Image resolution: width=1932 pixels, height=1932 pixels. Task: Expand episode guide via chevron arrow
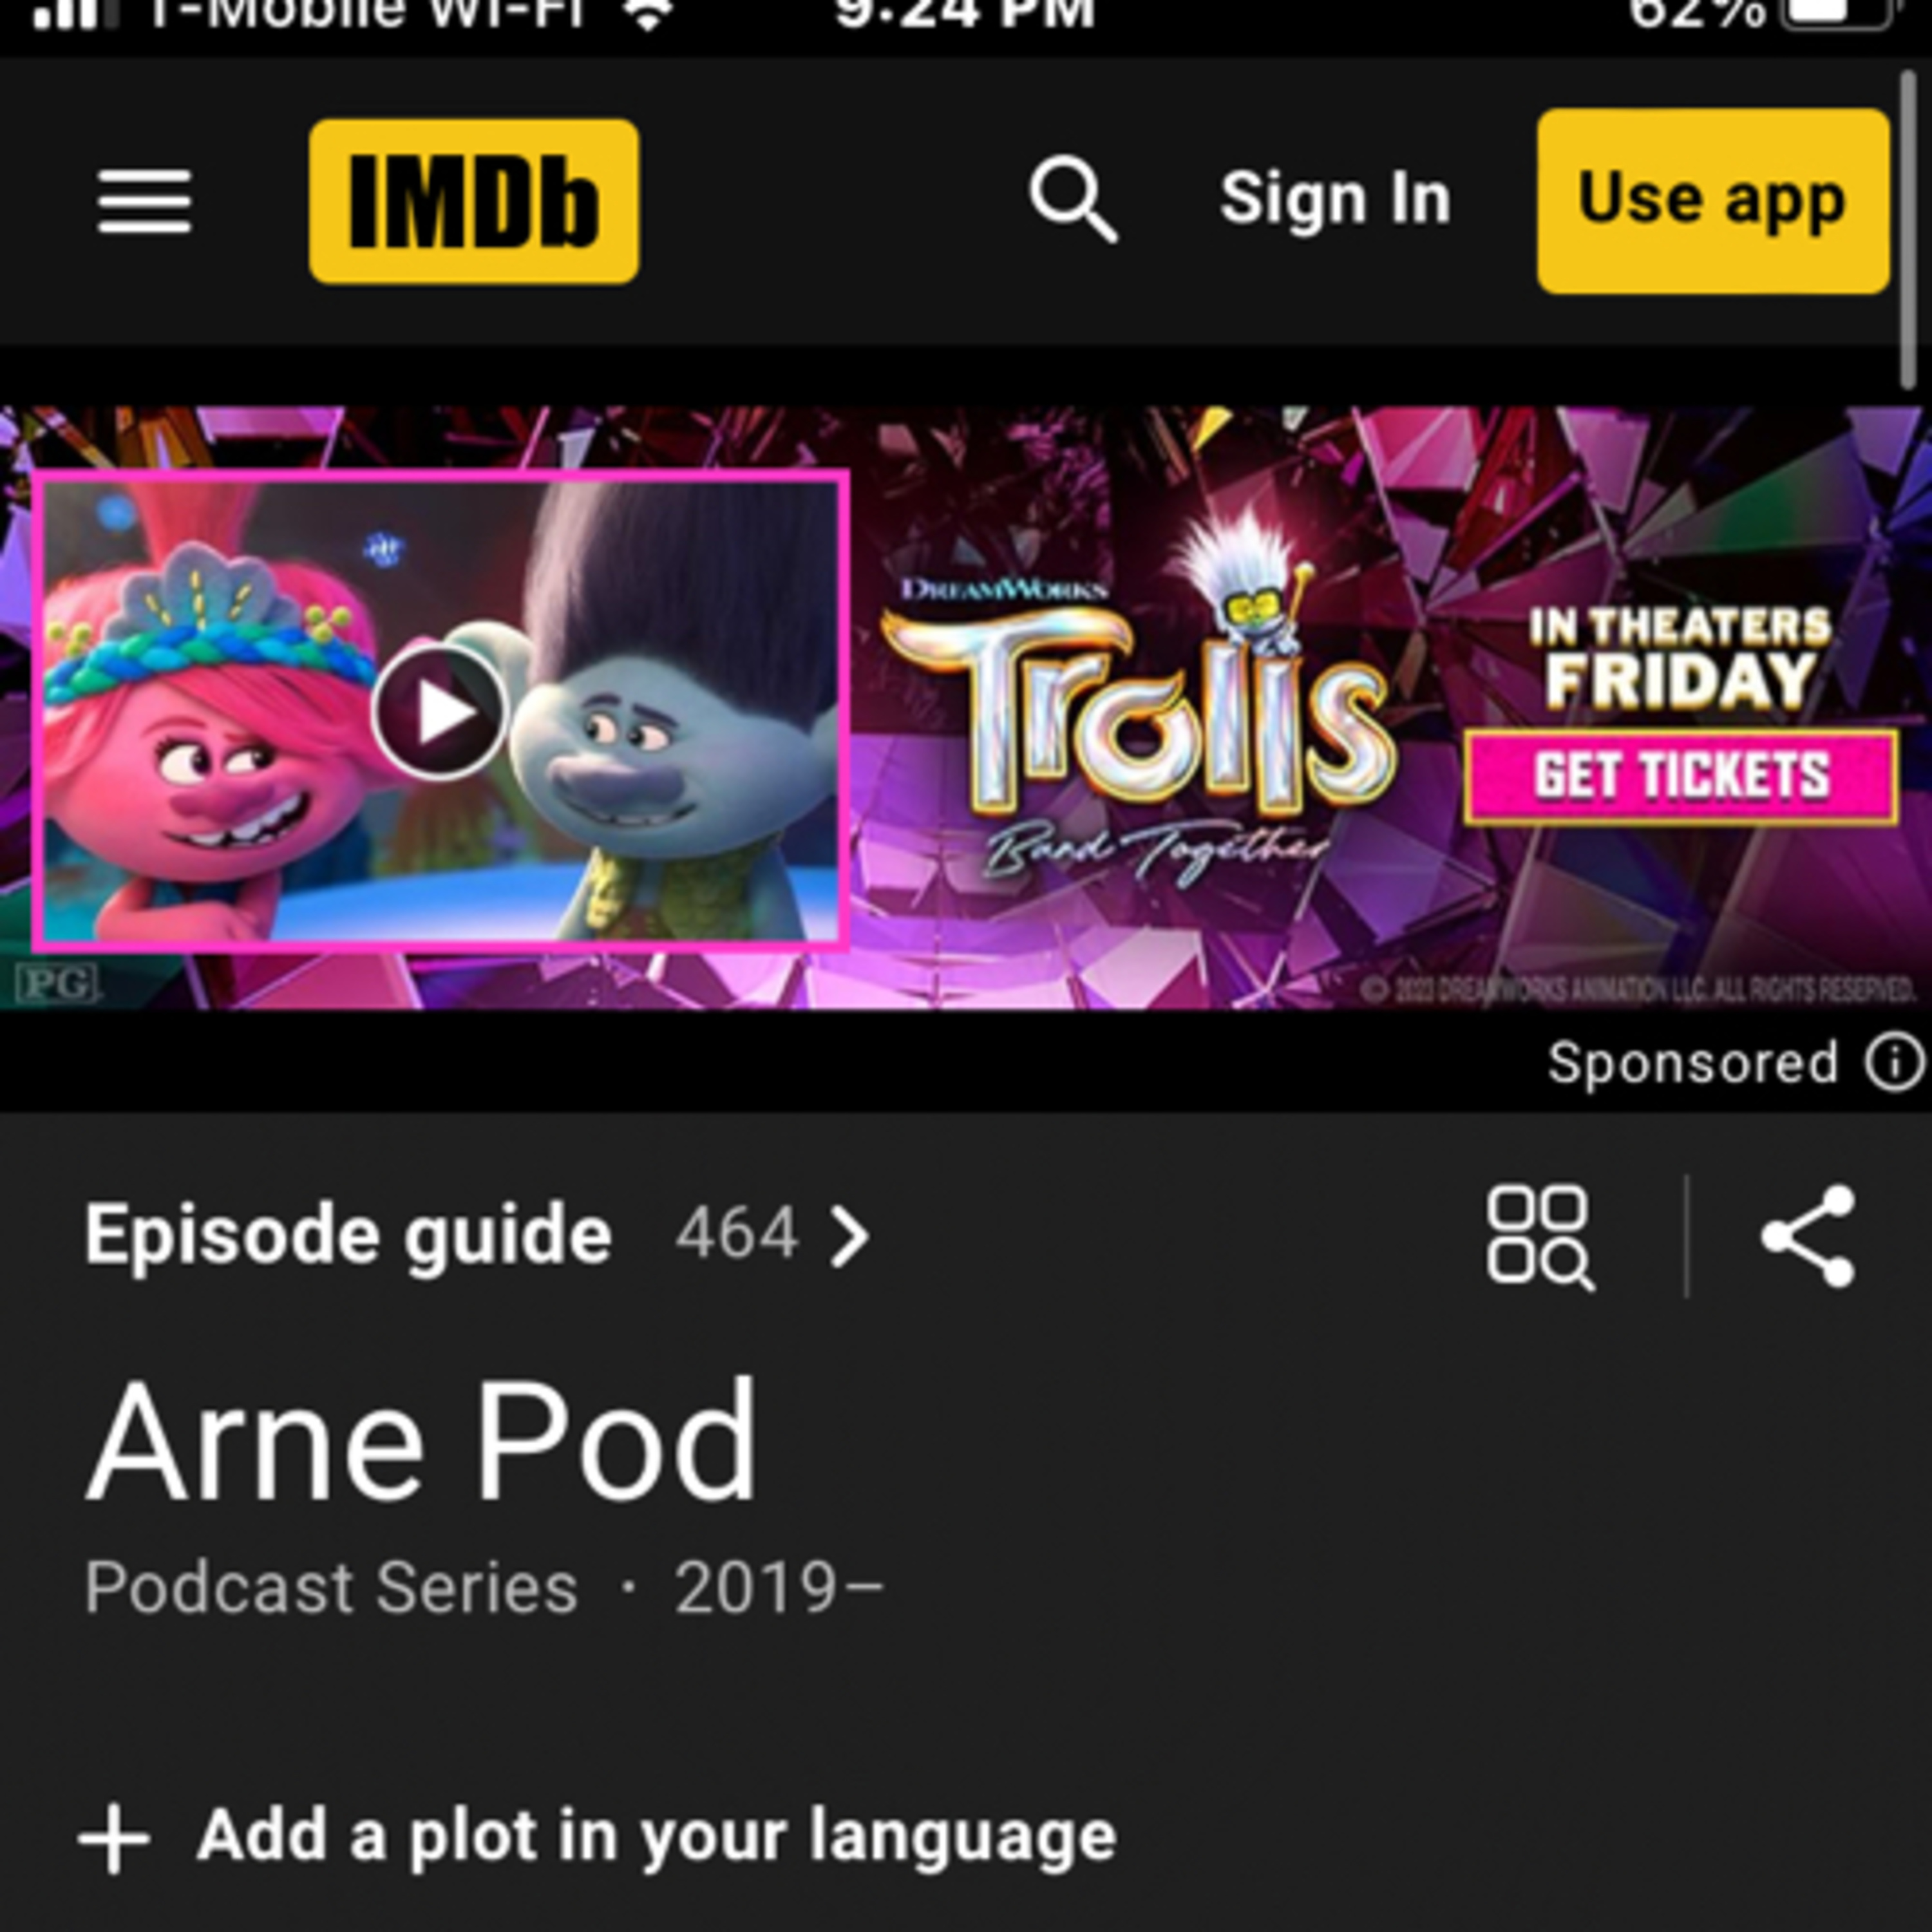[x=850, y=1237]
